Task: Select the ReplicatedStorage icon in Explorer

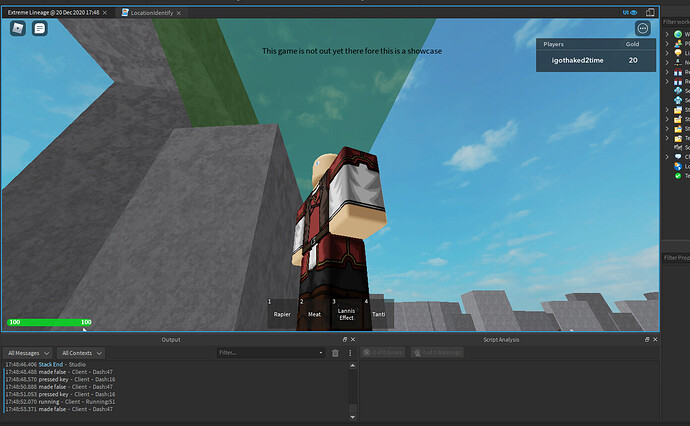Action: 678,81
